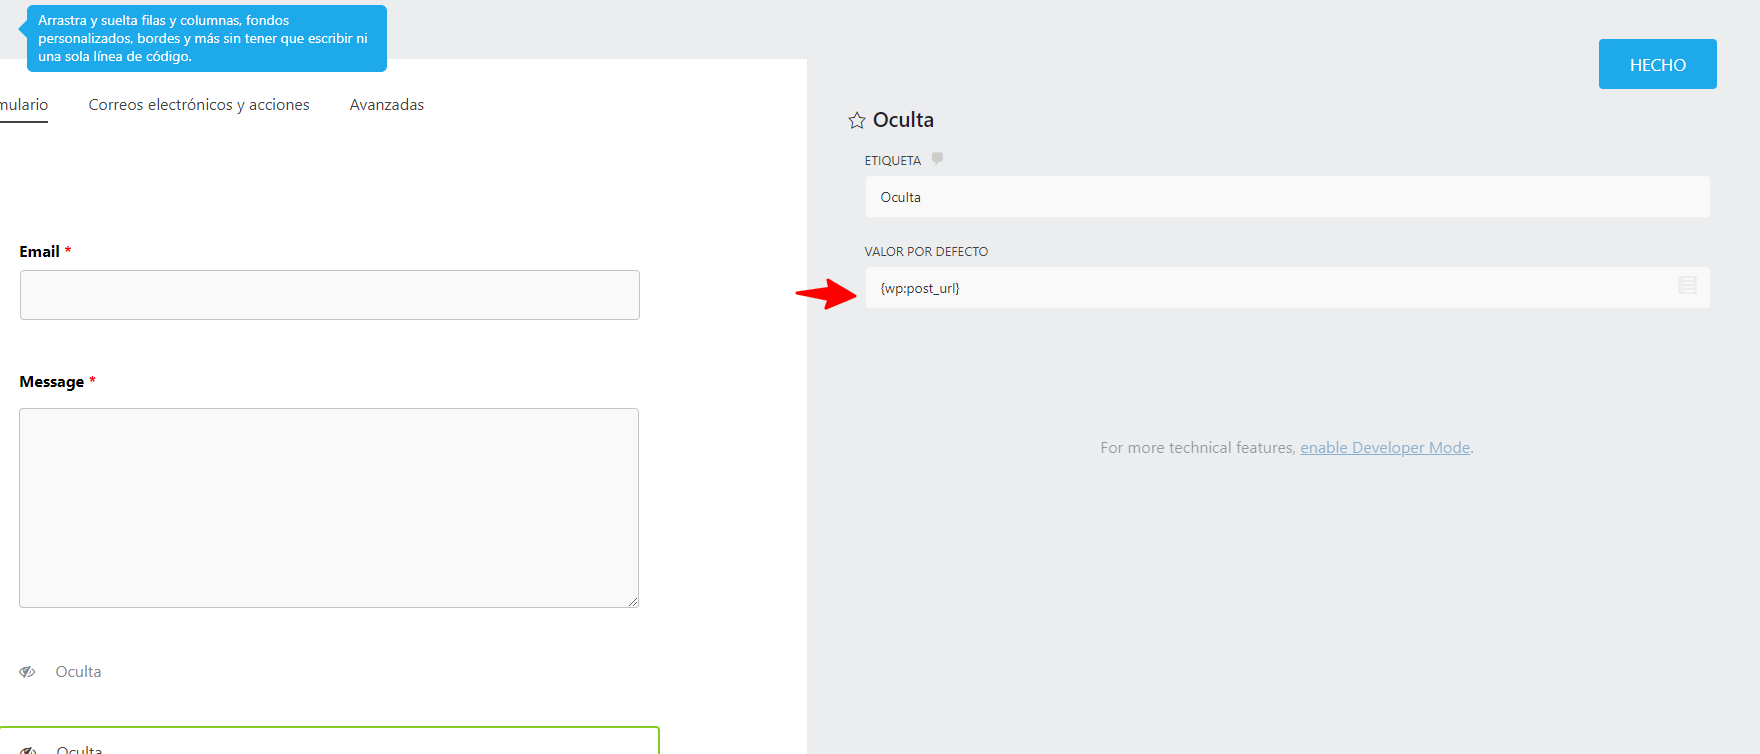This screenshot has width=1760, height=754.
Task: Click the HECHO button
Action: tap(1657, 64)
